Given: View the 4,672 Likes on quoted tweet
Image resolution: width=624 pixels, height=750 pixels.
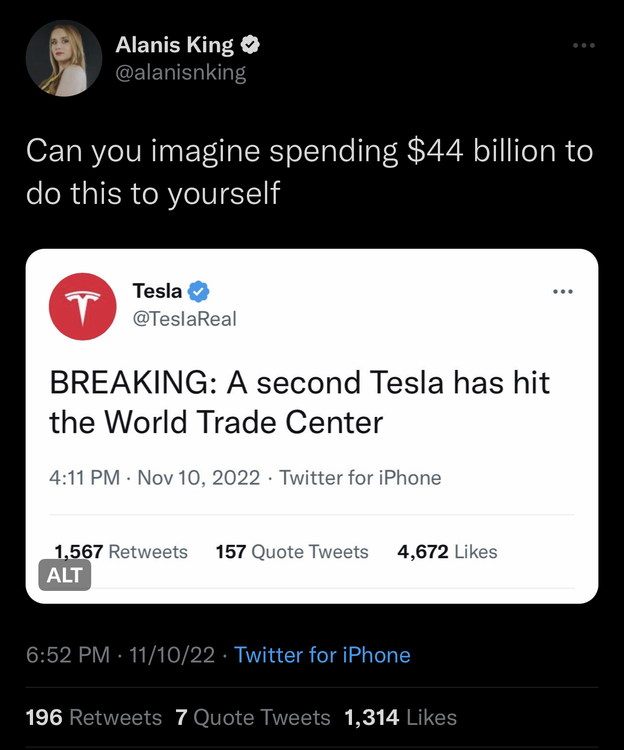Looking at the screenshot, I should 447,551.
